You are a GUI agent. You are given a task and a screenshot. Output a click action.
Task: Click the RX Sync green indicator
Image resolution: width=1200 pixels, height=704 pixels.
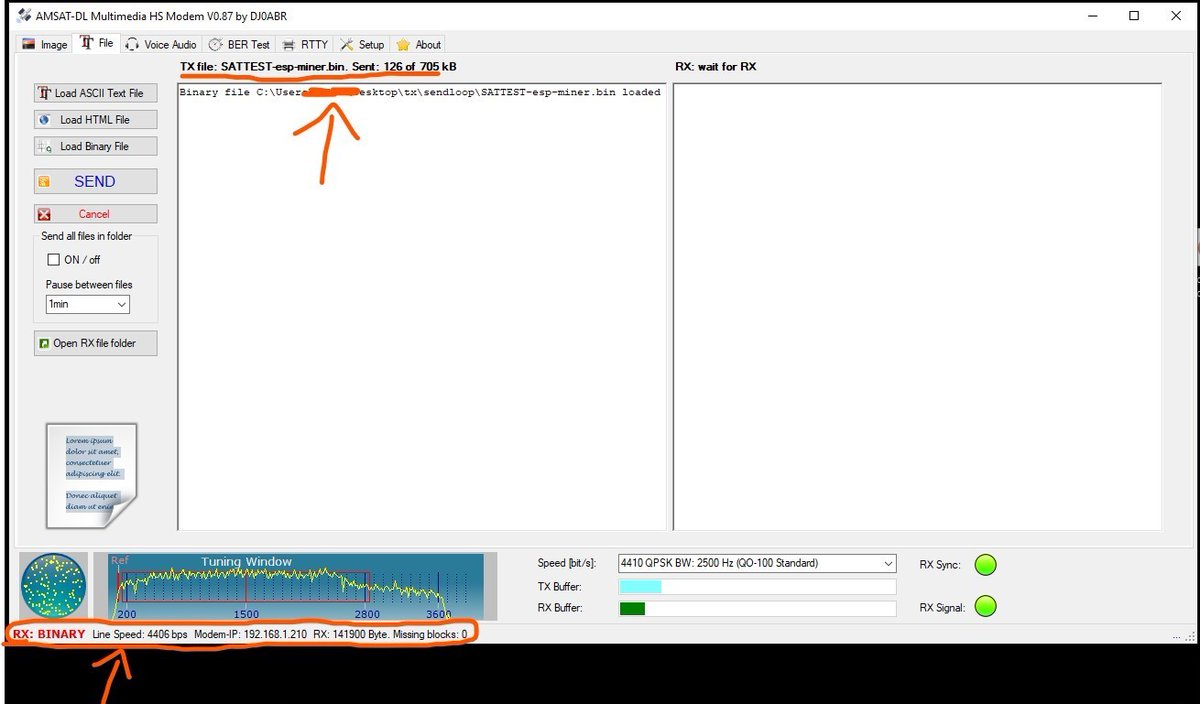click(986, 565)
